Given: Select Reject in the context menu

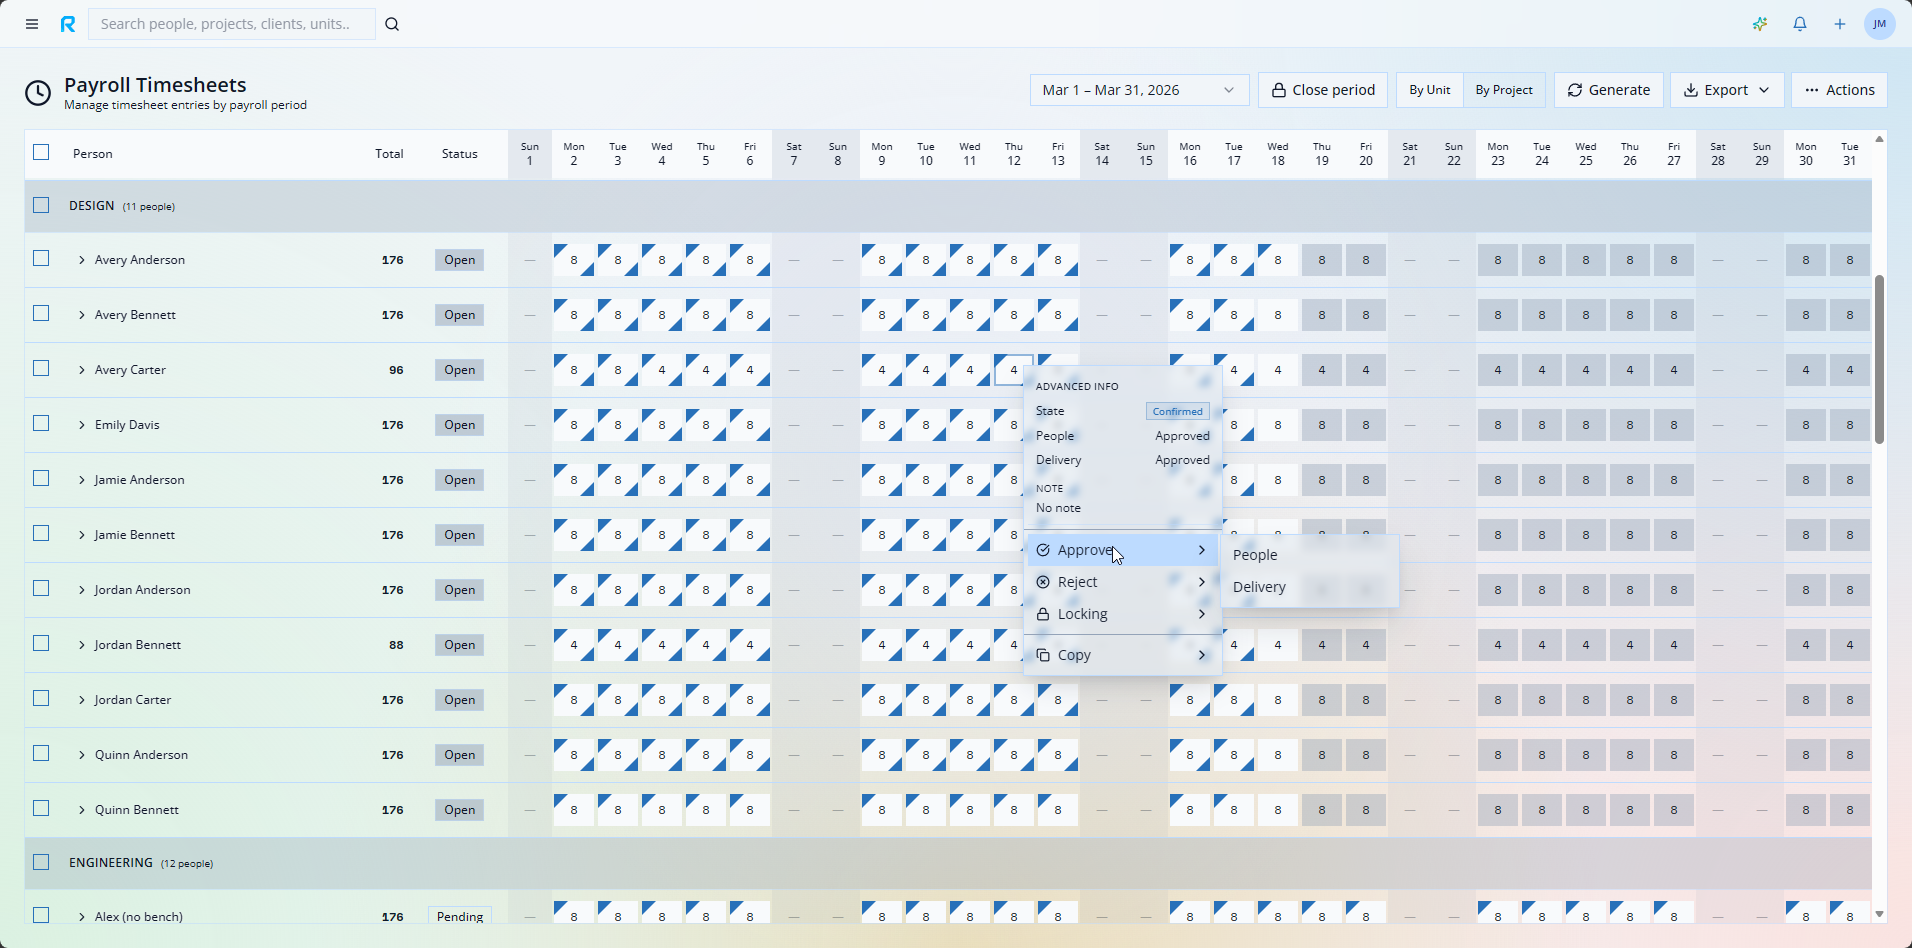Looking at the screenshot, I should pyautogui.click(x=1077, y=581).
